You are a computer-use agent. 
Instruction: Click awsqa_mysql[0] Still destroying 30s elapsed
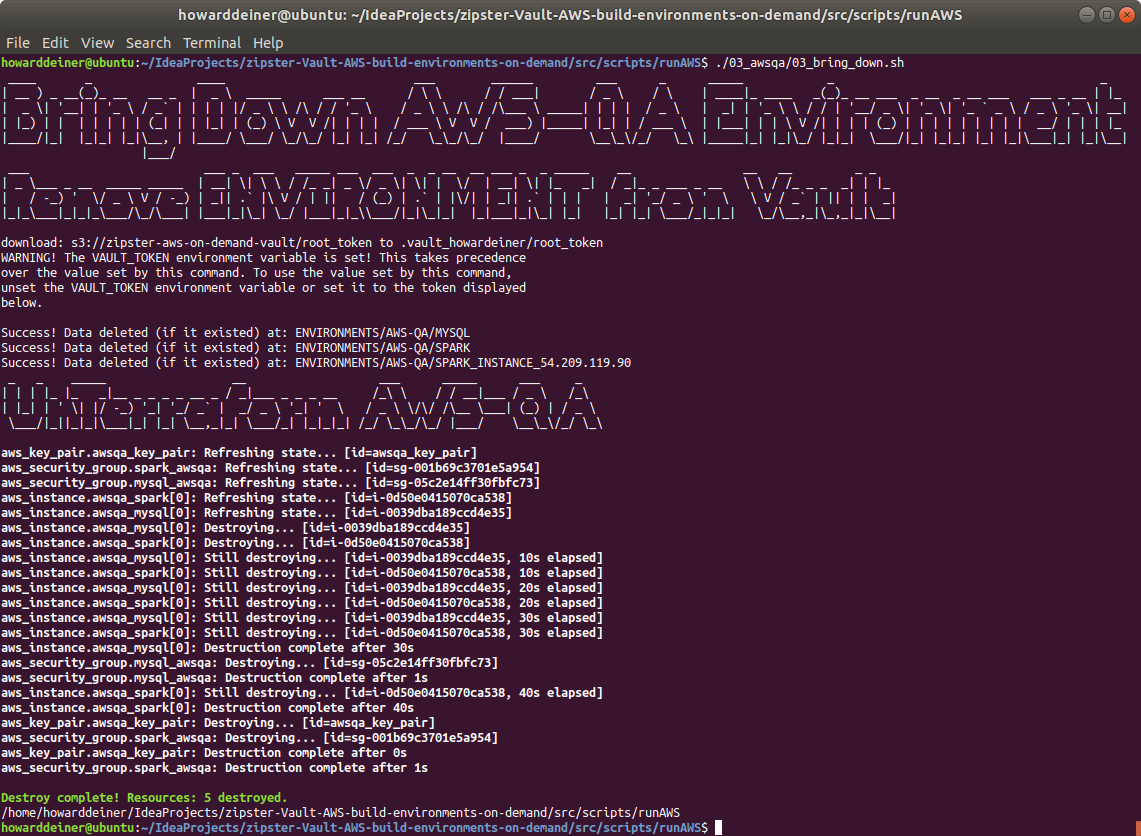tap(302, 618)
